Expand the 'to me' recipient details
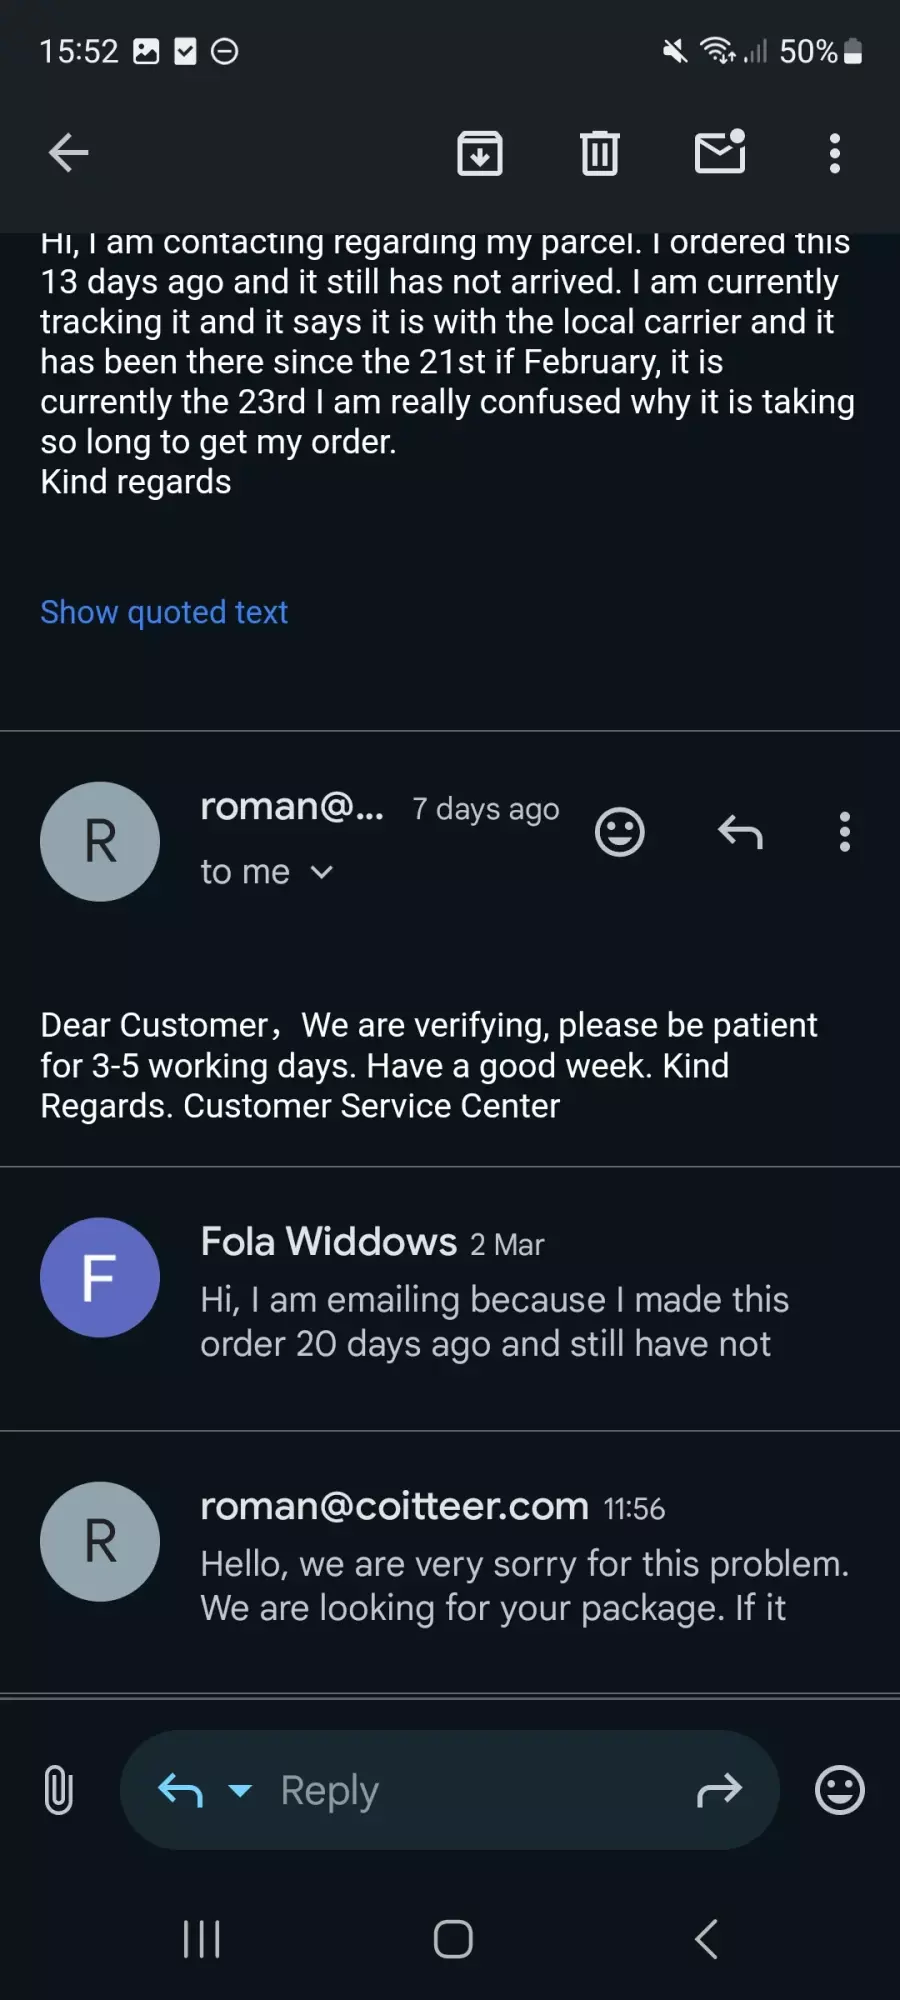This screenshot has width=900, height=2000. click(x=266, y=872)
